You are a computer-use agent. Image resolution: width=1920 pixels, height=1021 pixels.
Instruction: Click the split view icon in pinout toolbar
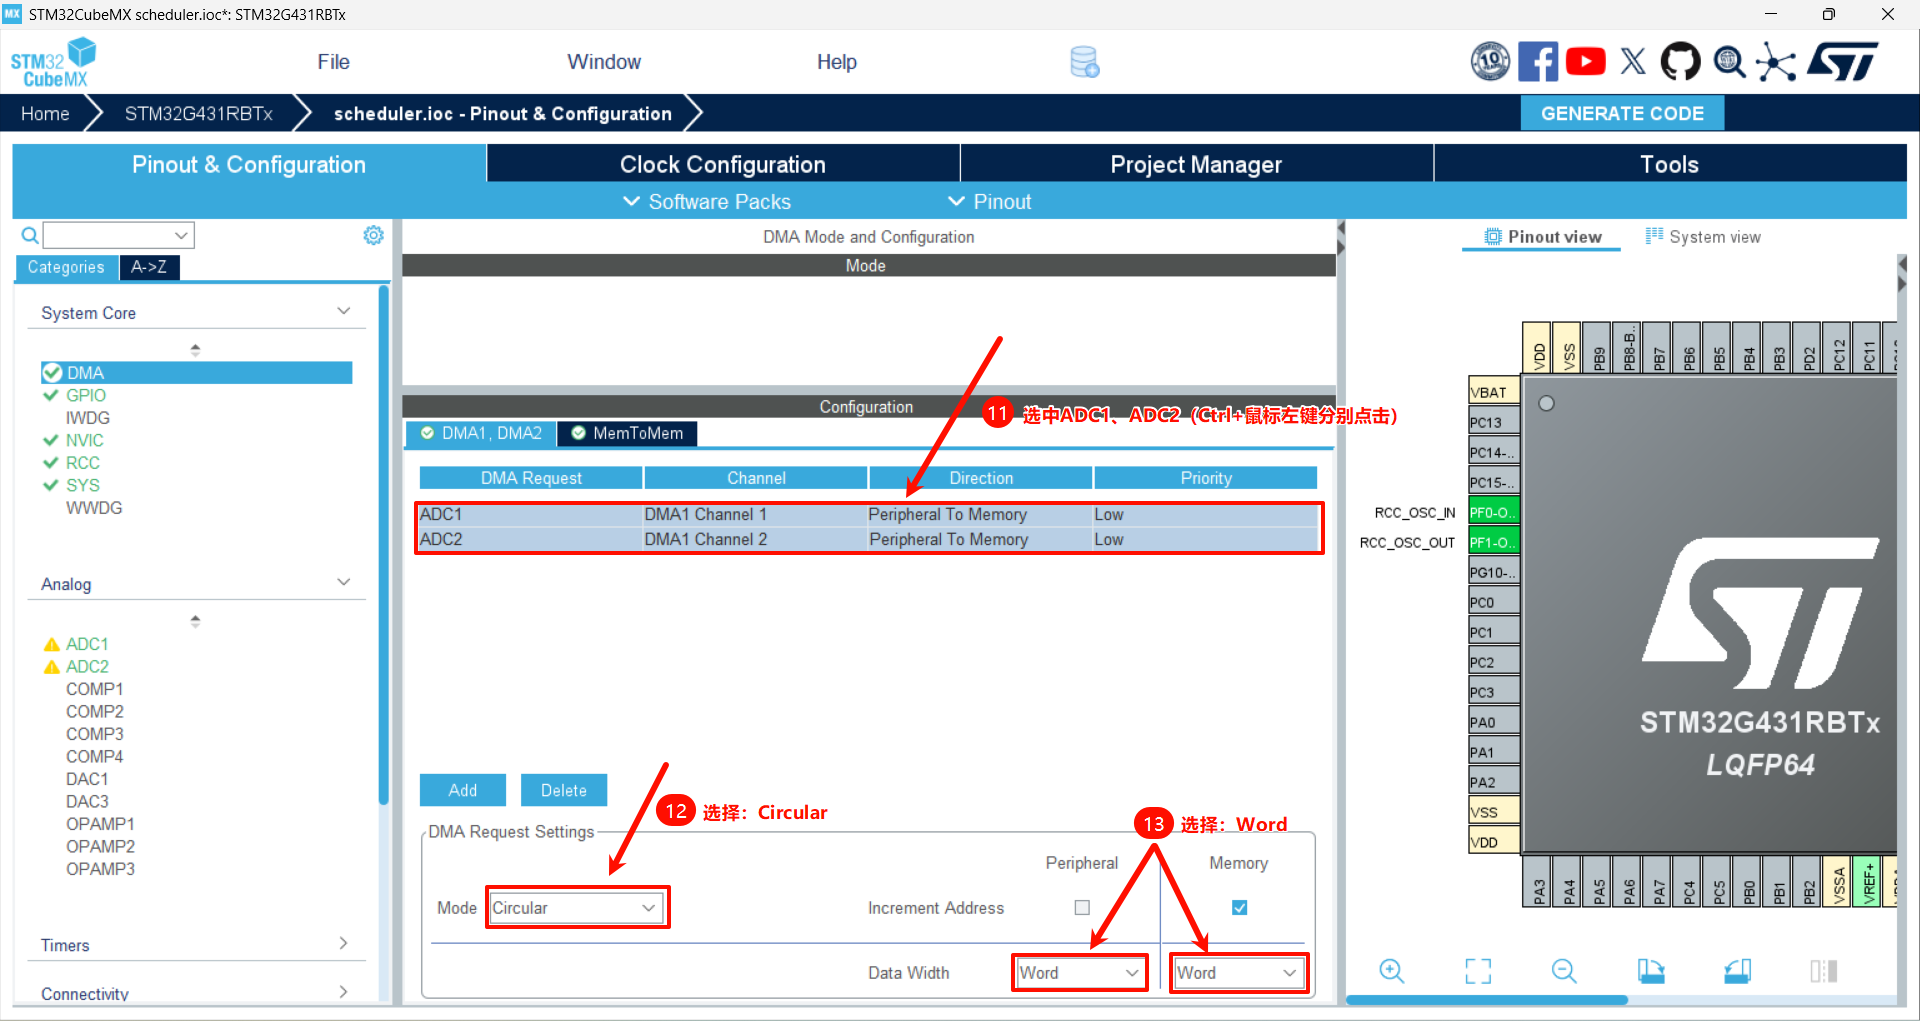tap(1823, 971)
